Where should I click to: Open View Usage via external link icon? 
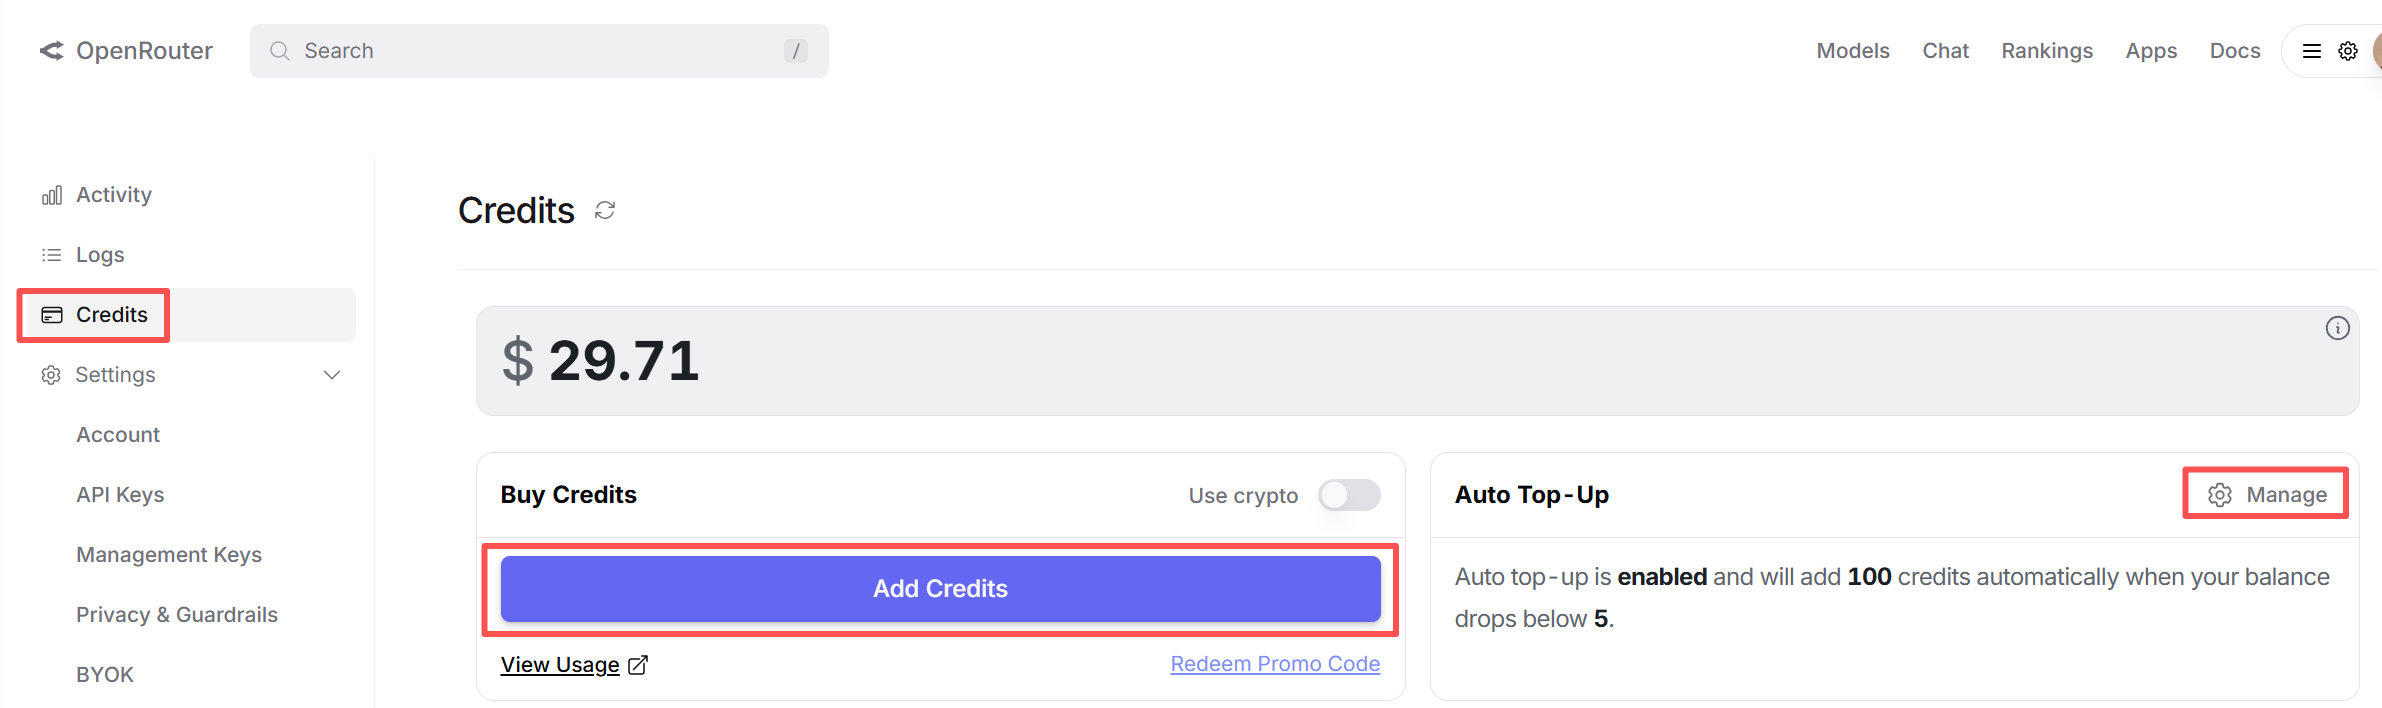(637, 663)
